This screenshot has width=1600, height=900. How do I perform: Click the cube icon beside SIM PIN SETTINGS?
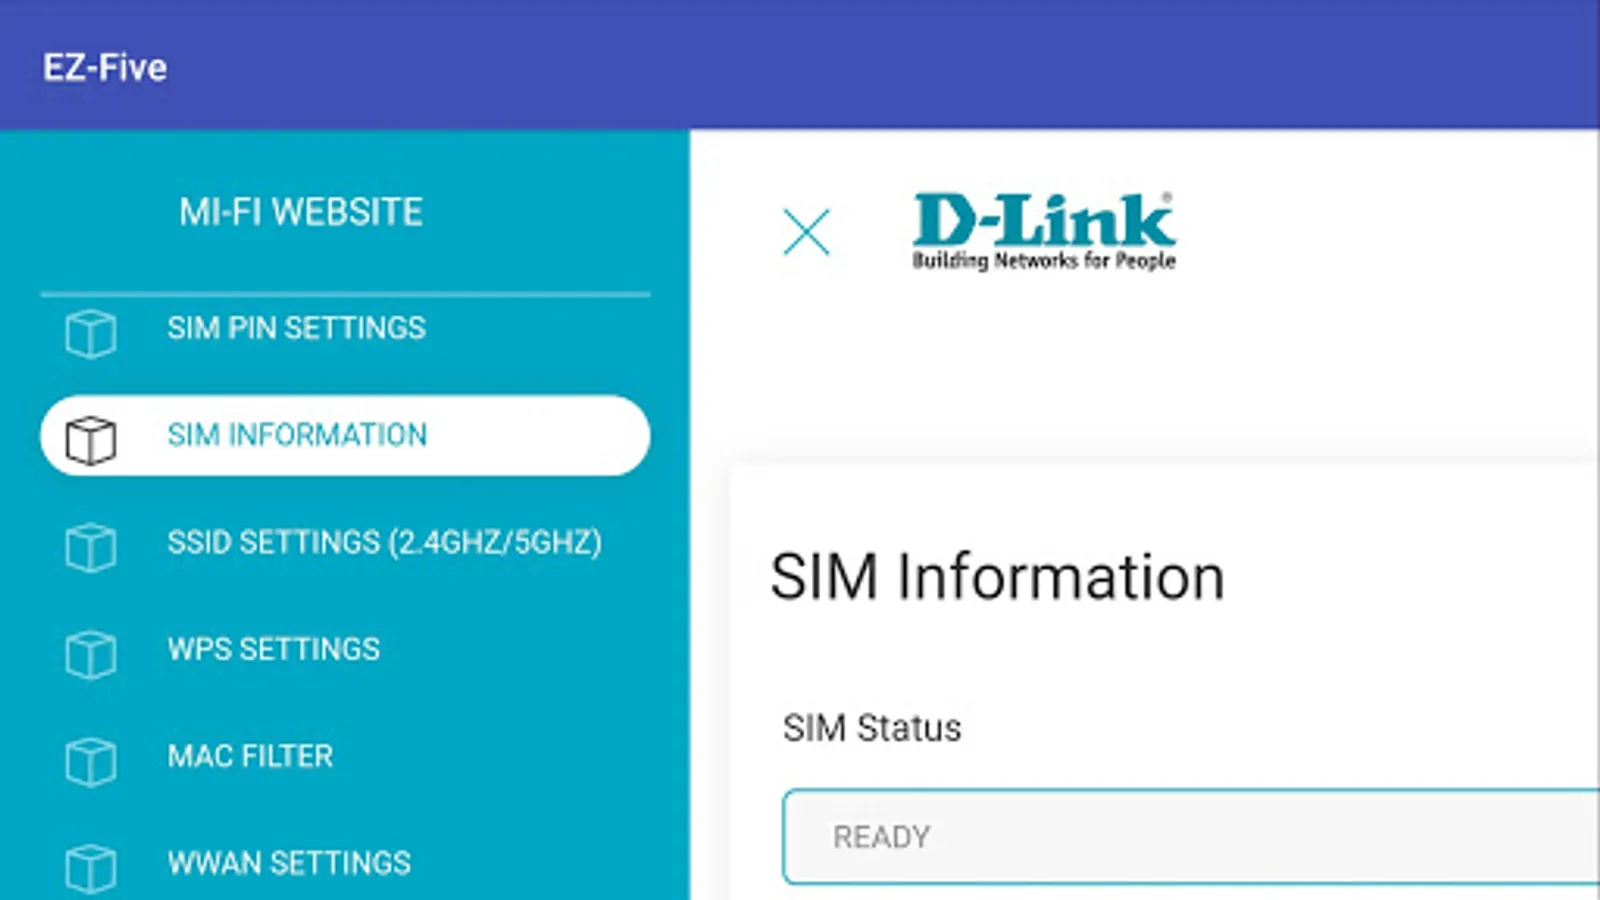(90, 333)
